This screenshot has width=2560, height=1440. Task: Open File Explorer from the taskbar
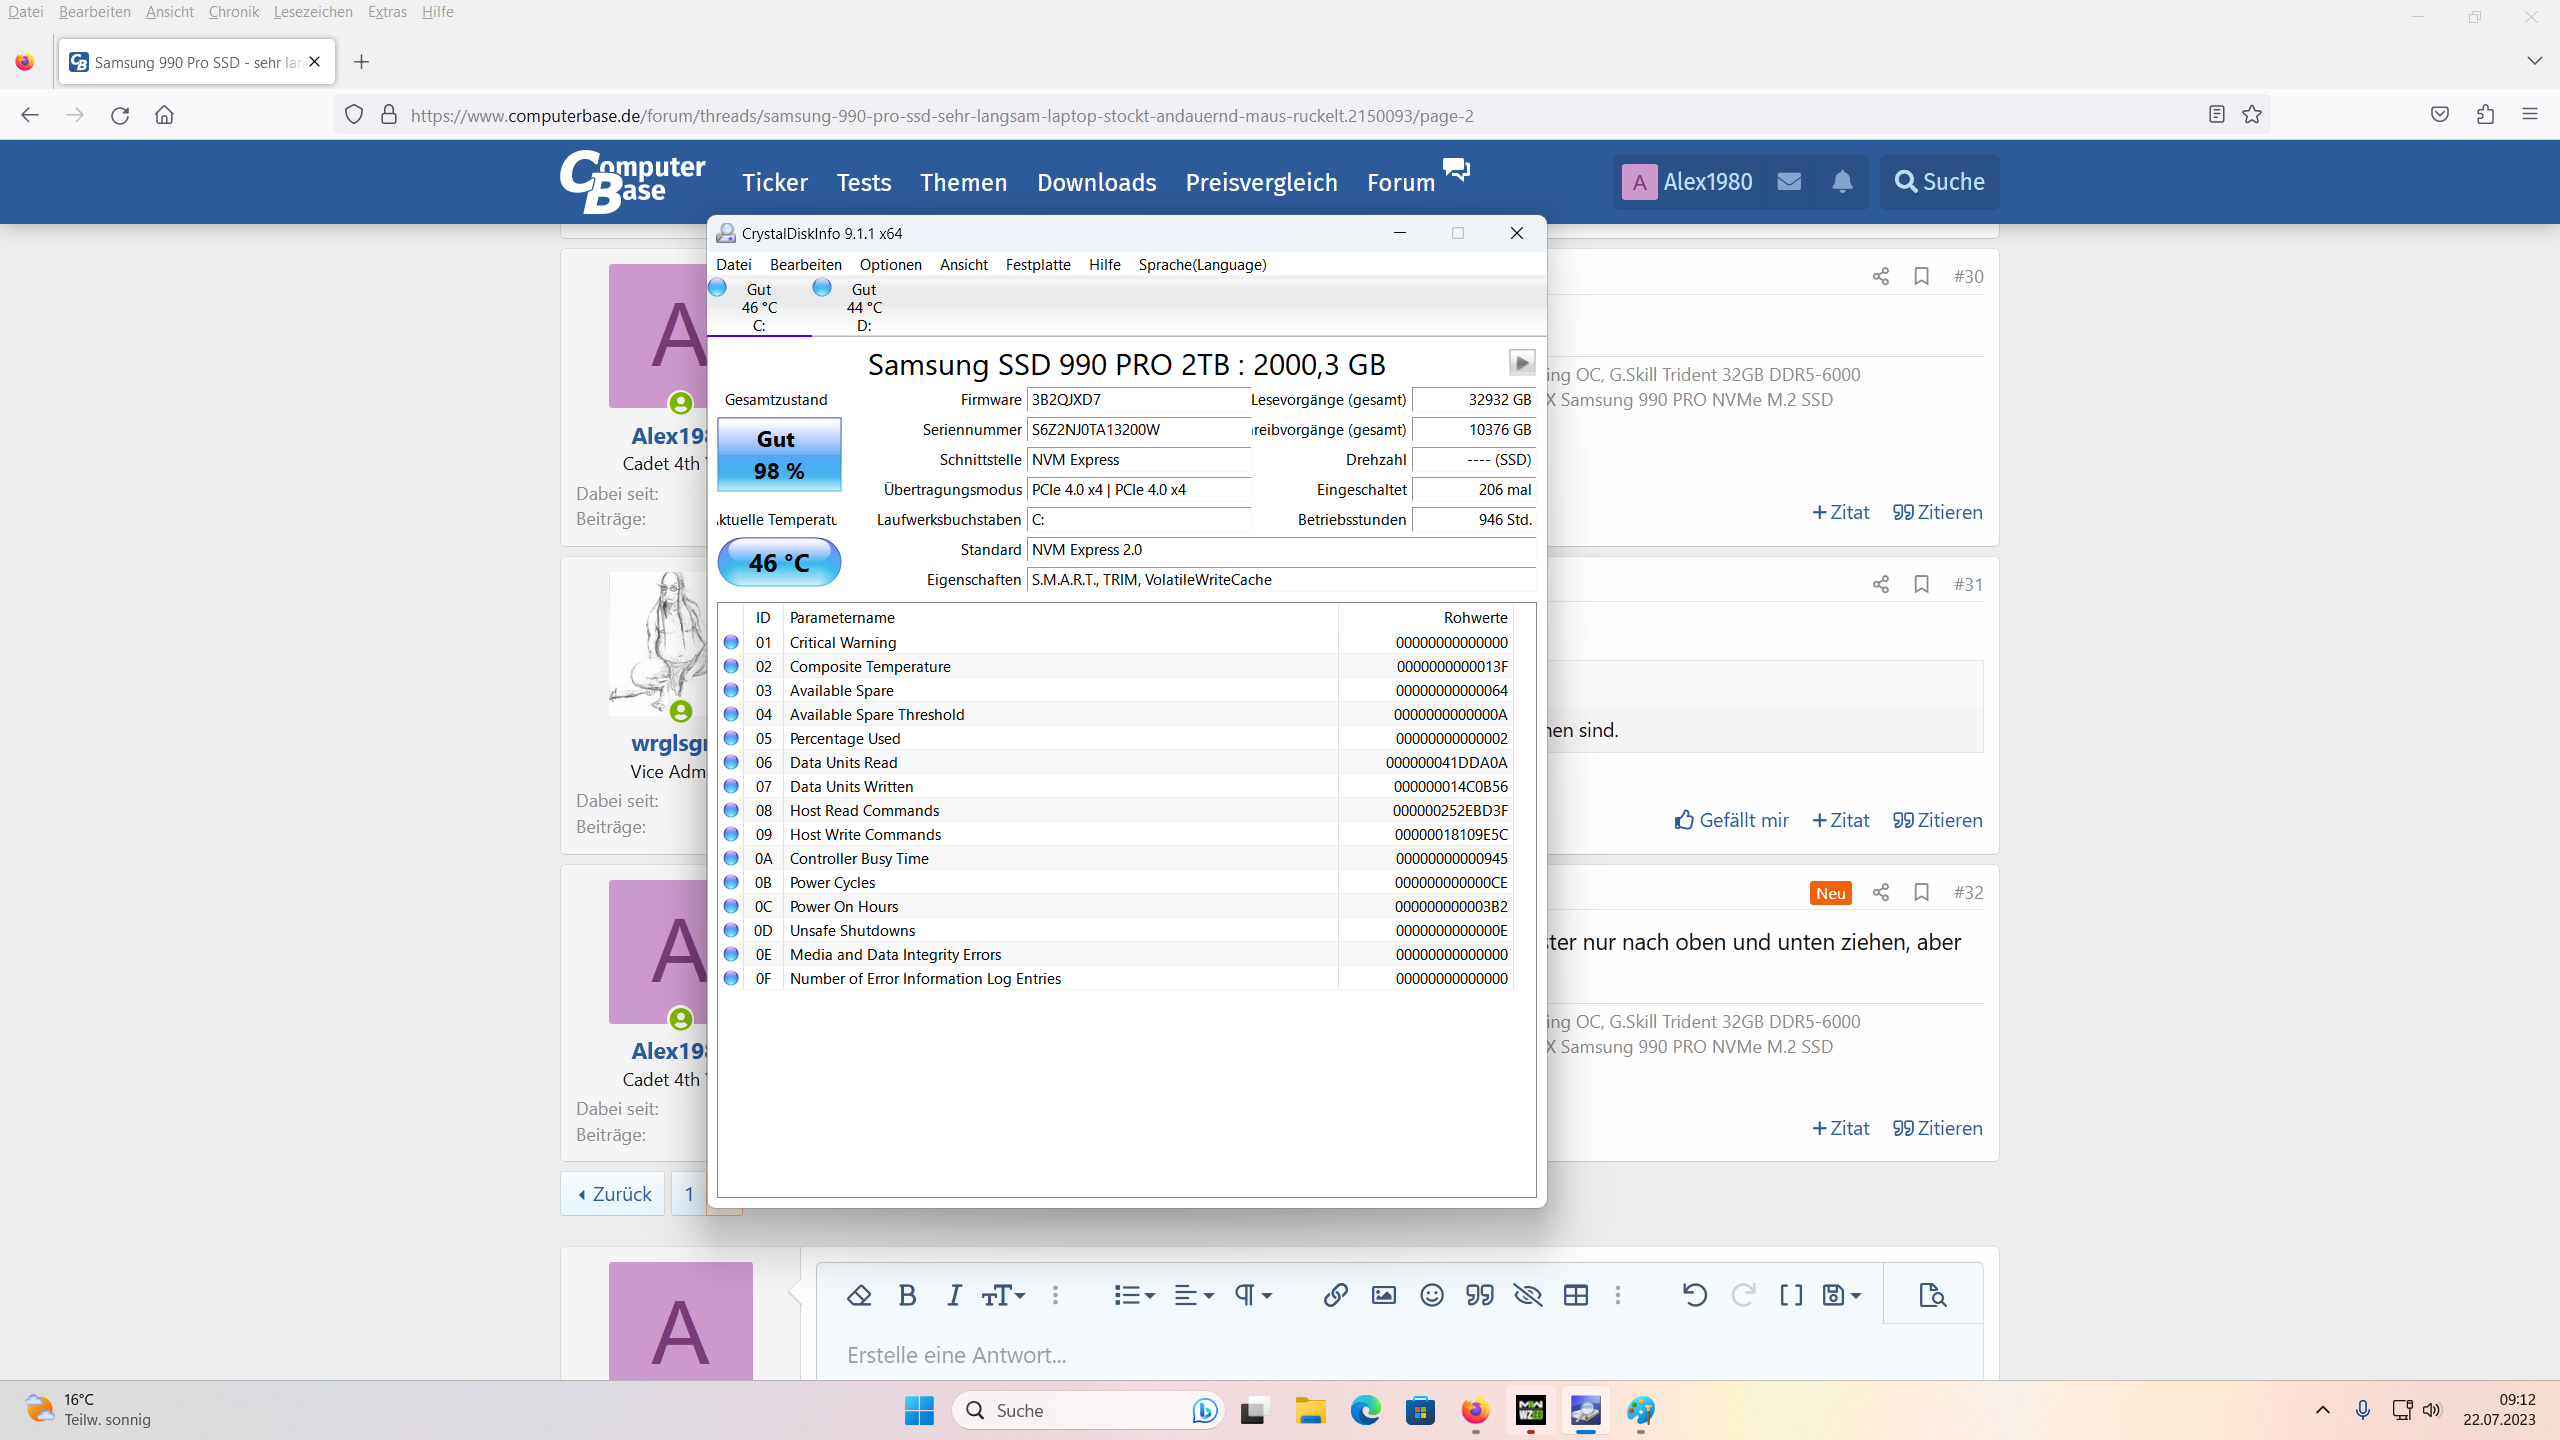(1310, 1410)
